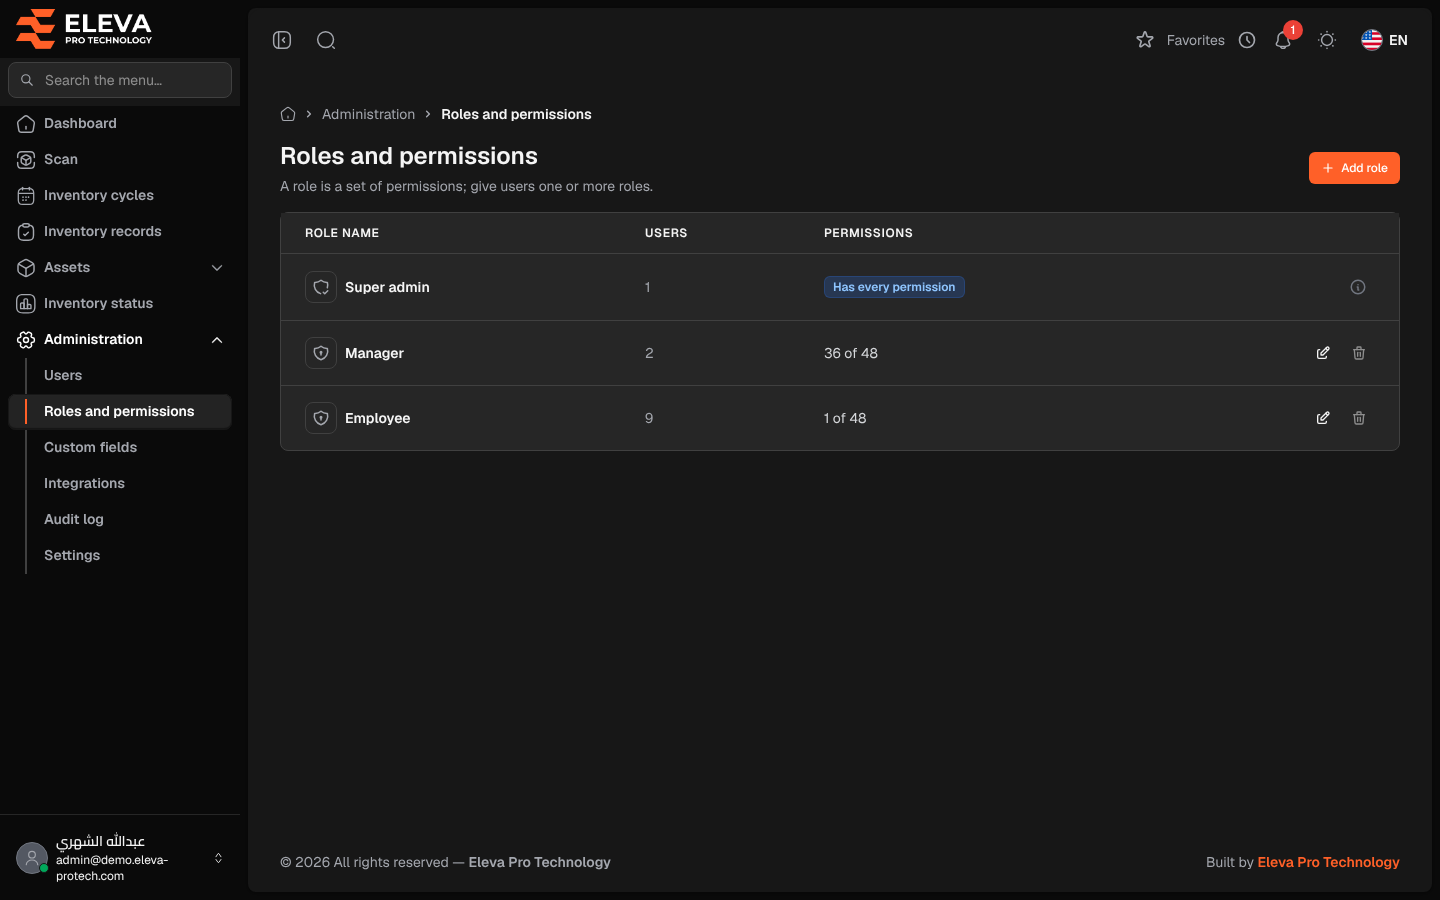
Task: Click the ROLE NAME column header
Action: coord(342,233)
